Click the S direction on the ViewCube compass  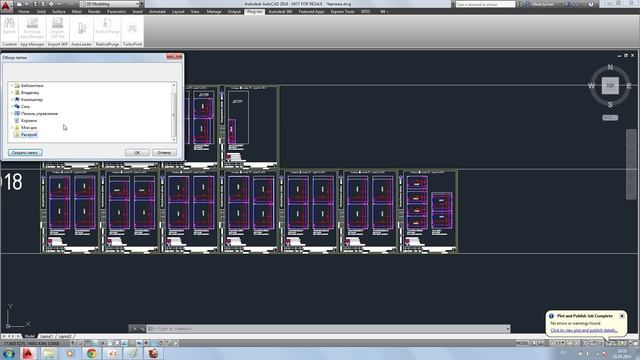tap(610, 105)
